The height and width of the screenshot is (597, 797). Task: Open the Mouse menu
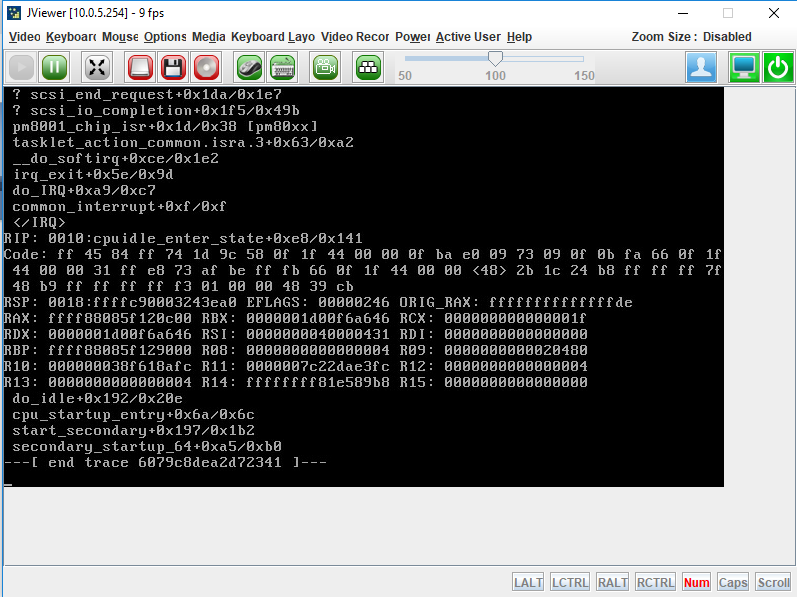point(120,37)
